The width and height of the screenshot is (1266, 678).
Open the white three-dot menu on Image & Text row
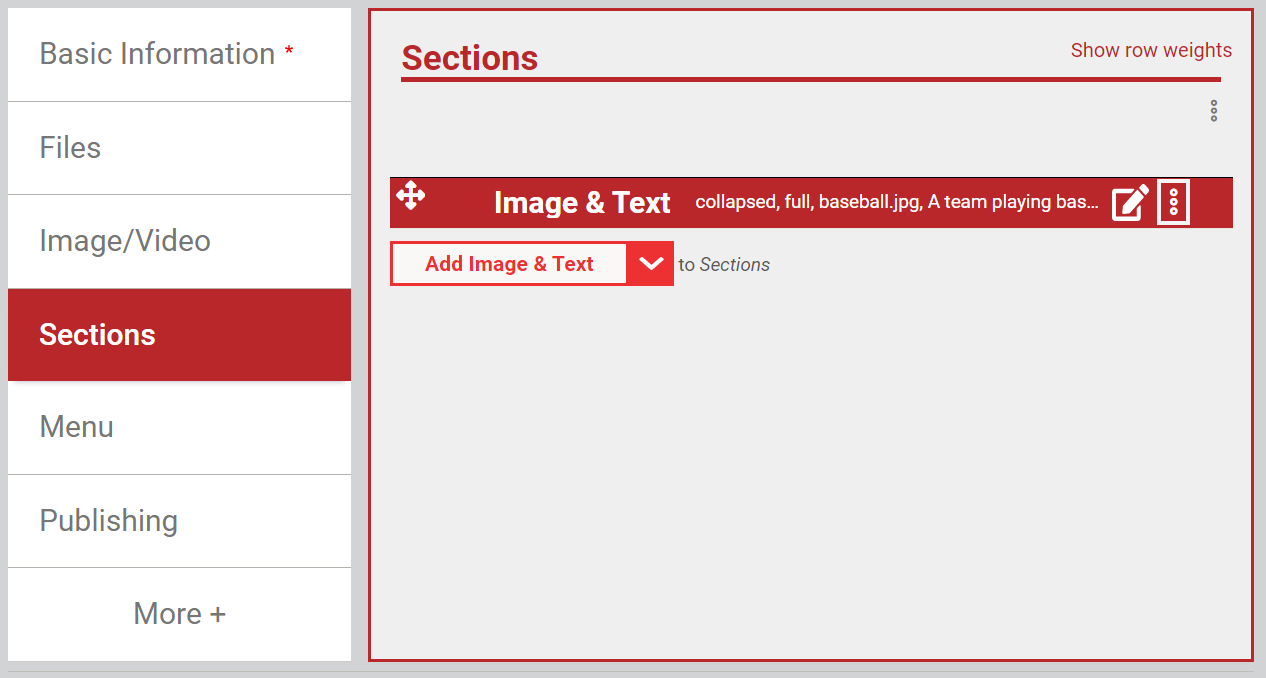[1174, 203]
